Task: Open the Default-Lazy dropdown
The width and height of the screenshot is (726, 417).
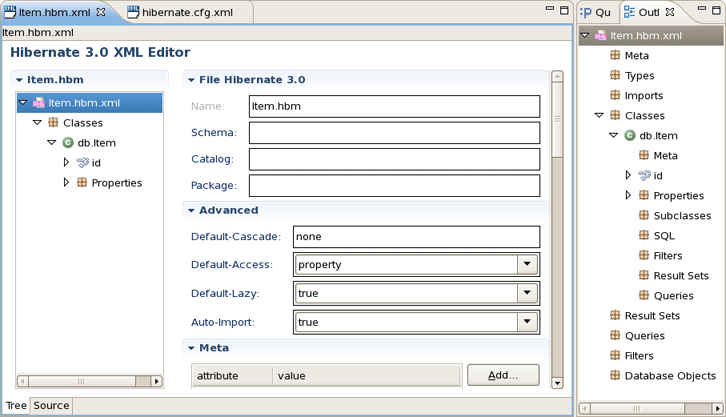Action: pos(526,294)
